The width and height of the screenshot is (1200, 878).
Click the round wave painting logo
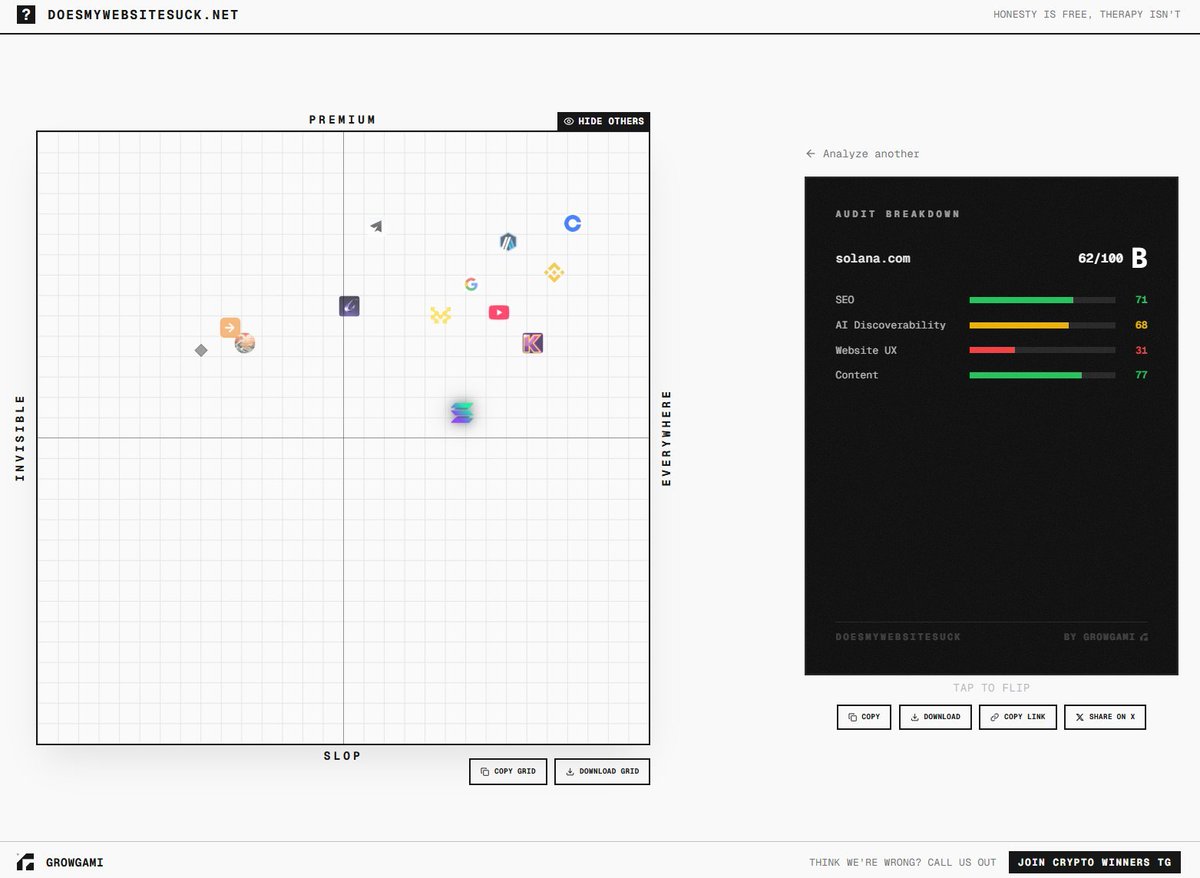245,343
